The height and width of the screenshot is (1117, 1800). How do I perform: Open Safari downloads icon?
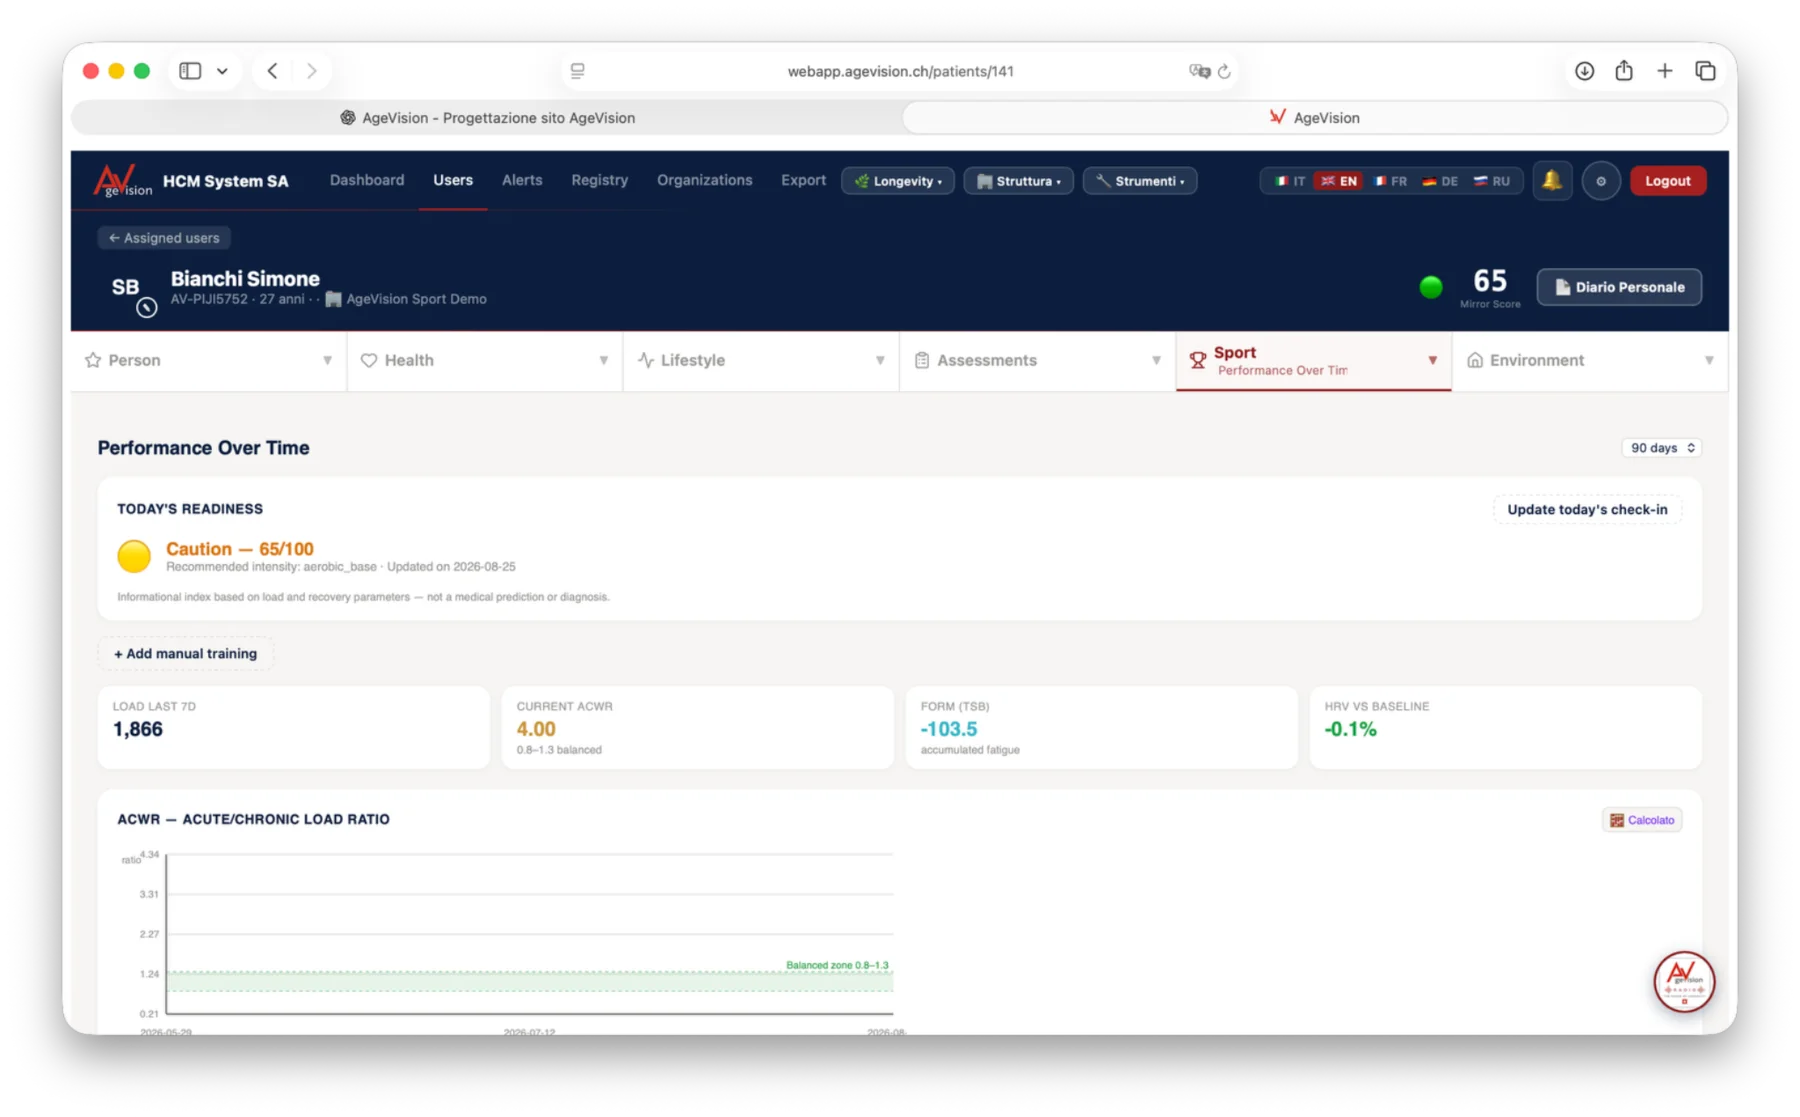click(x=1584, y=71)
